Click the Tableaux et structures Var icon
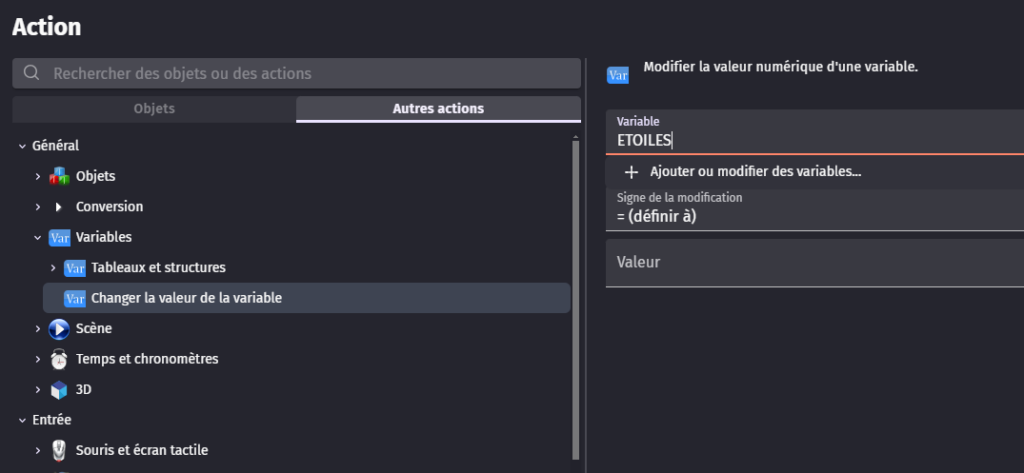1024x473 pixels. tap(74, 268)
